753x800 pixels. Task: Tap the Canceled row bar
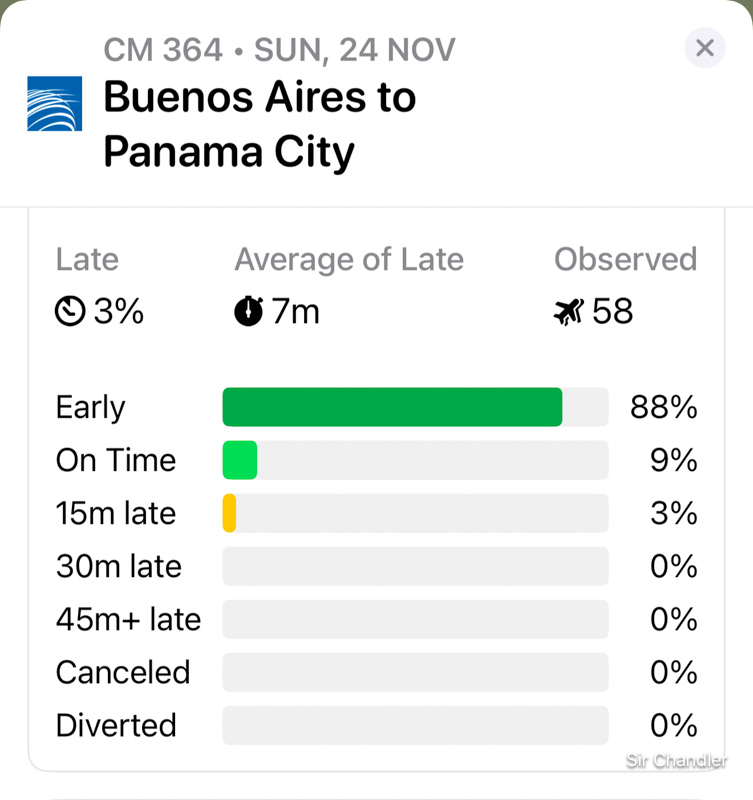415,672
